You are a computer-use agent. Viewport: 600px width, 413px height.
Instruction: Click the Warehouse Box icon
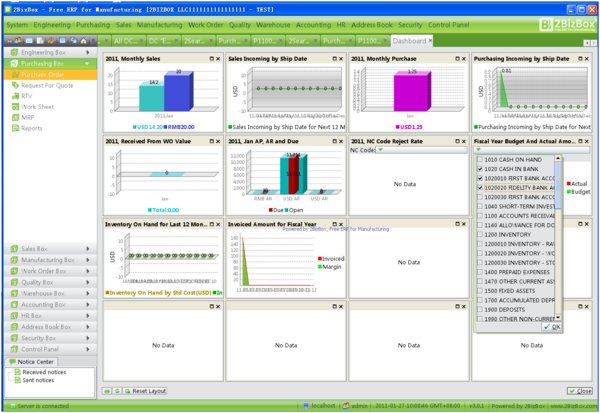click(15, 294)
